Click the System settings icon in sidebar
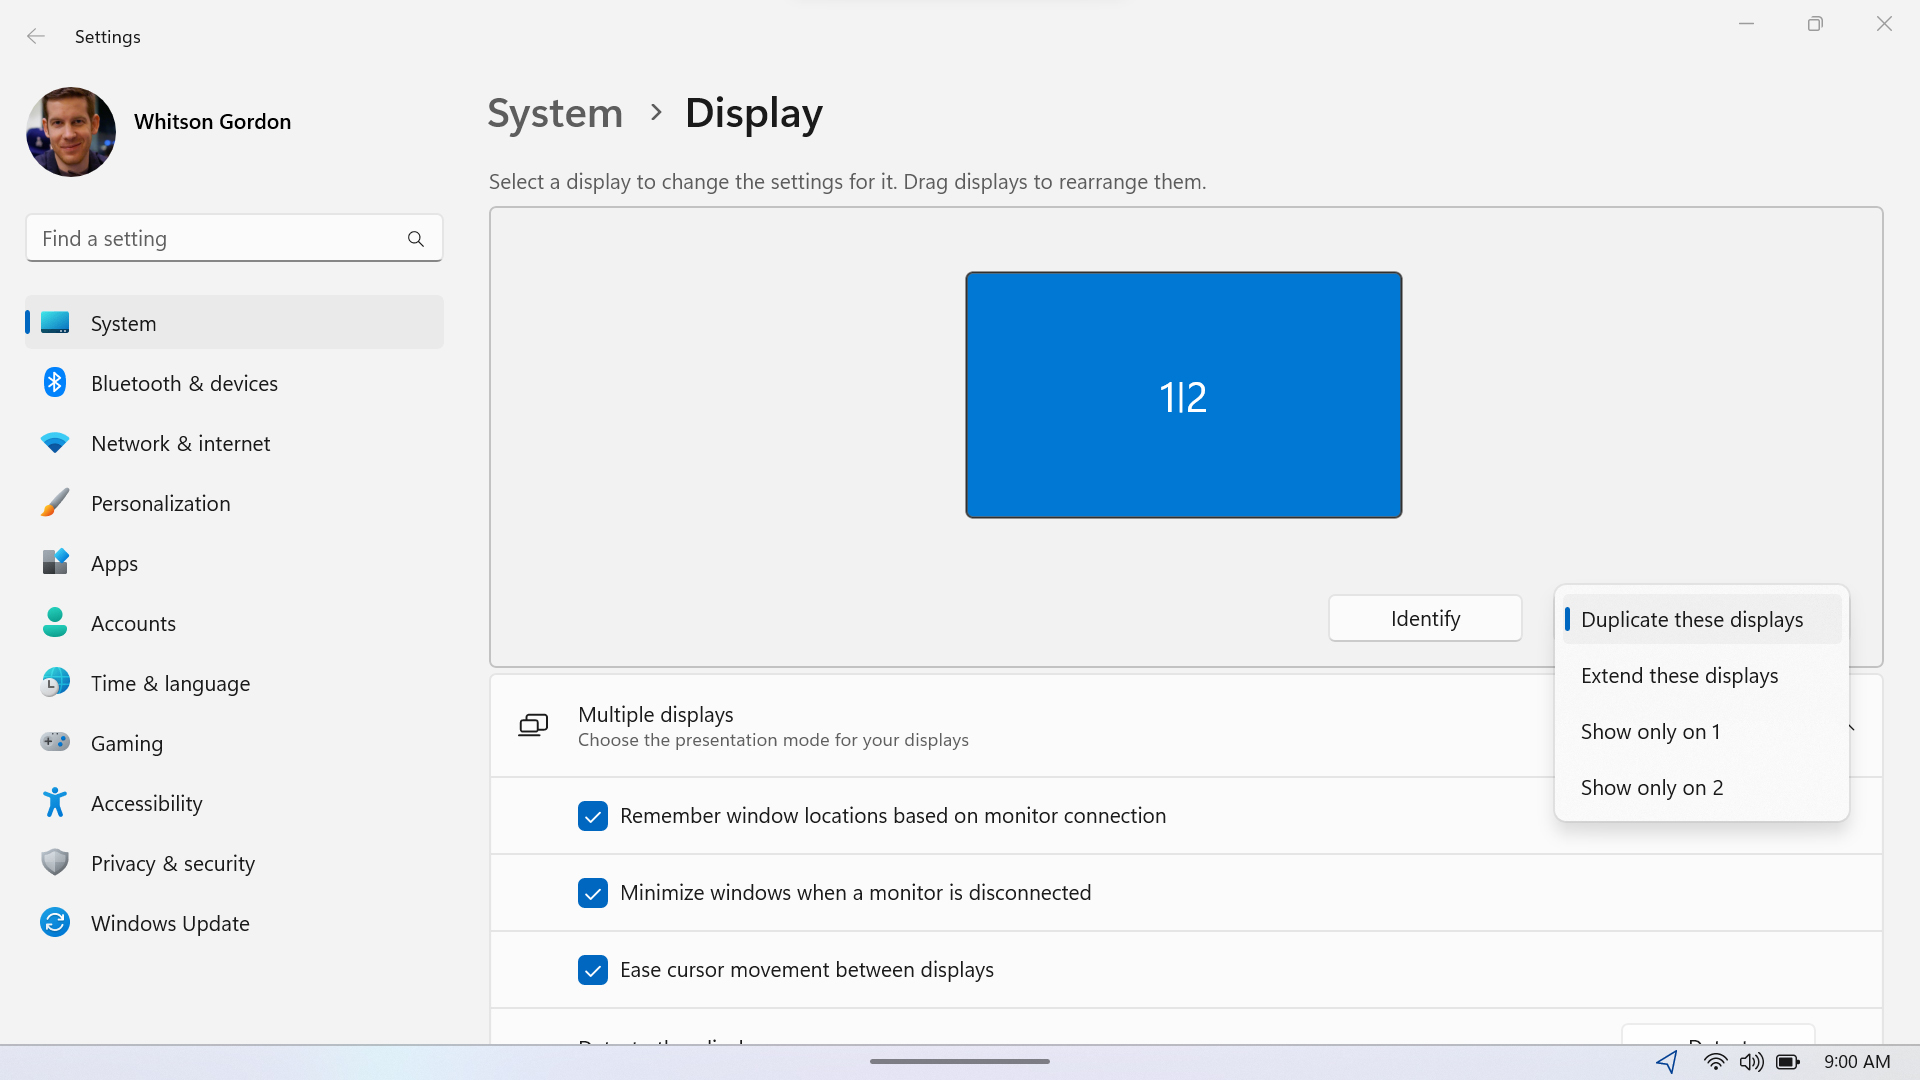Screen dimensions: 1920x1080 click(x=55, y=323)
